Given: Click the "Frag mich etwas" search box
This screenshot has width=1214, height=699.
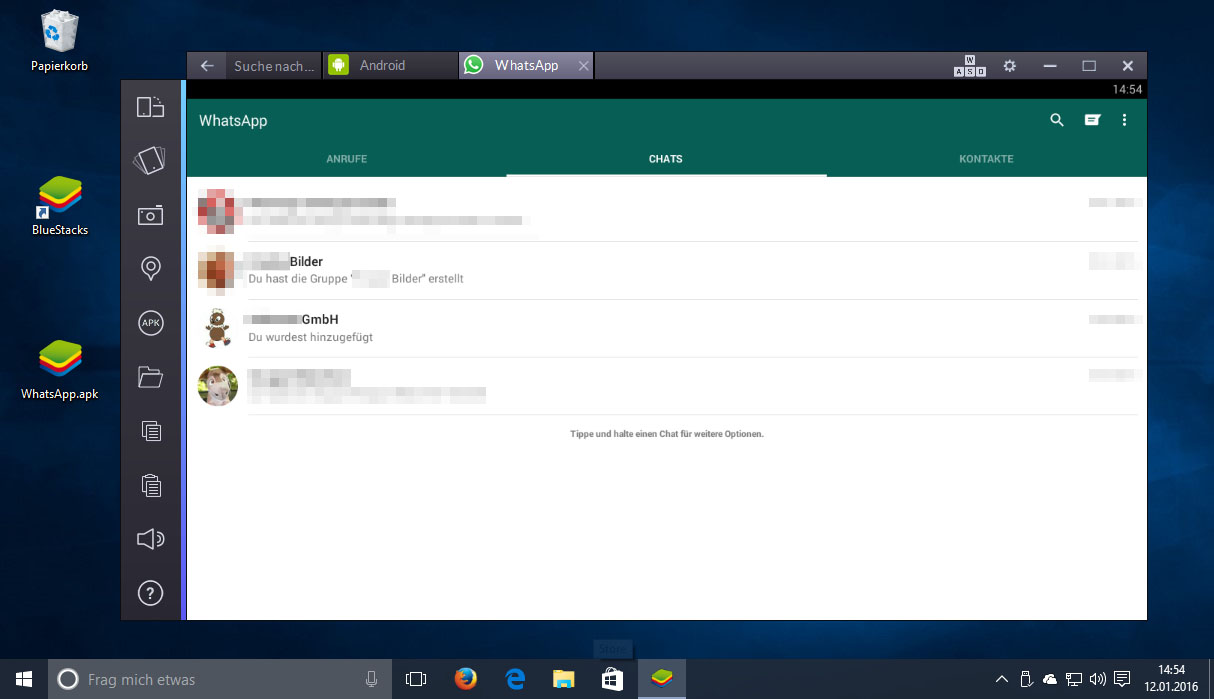Looking at the screenshot, I should click(218, 679).
